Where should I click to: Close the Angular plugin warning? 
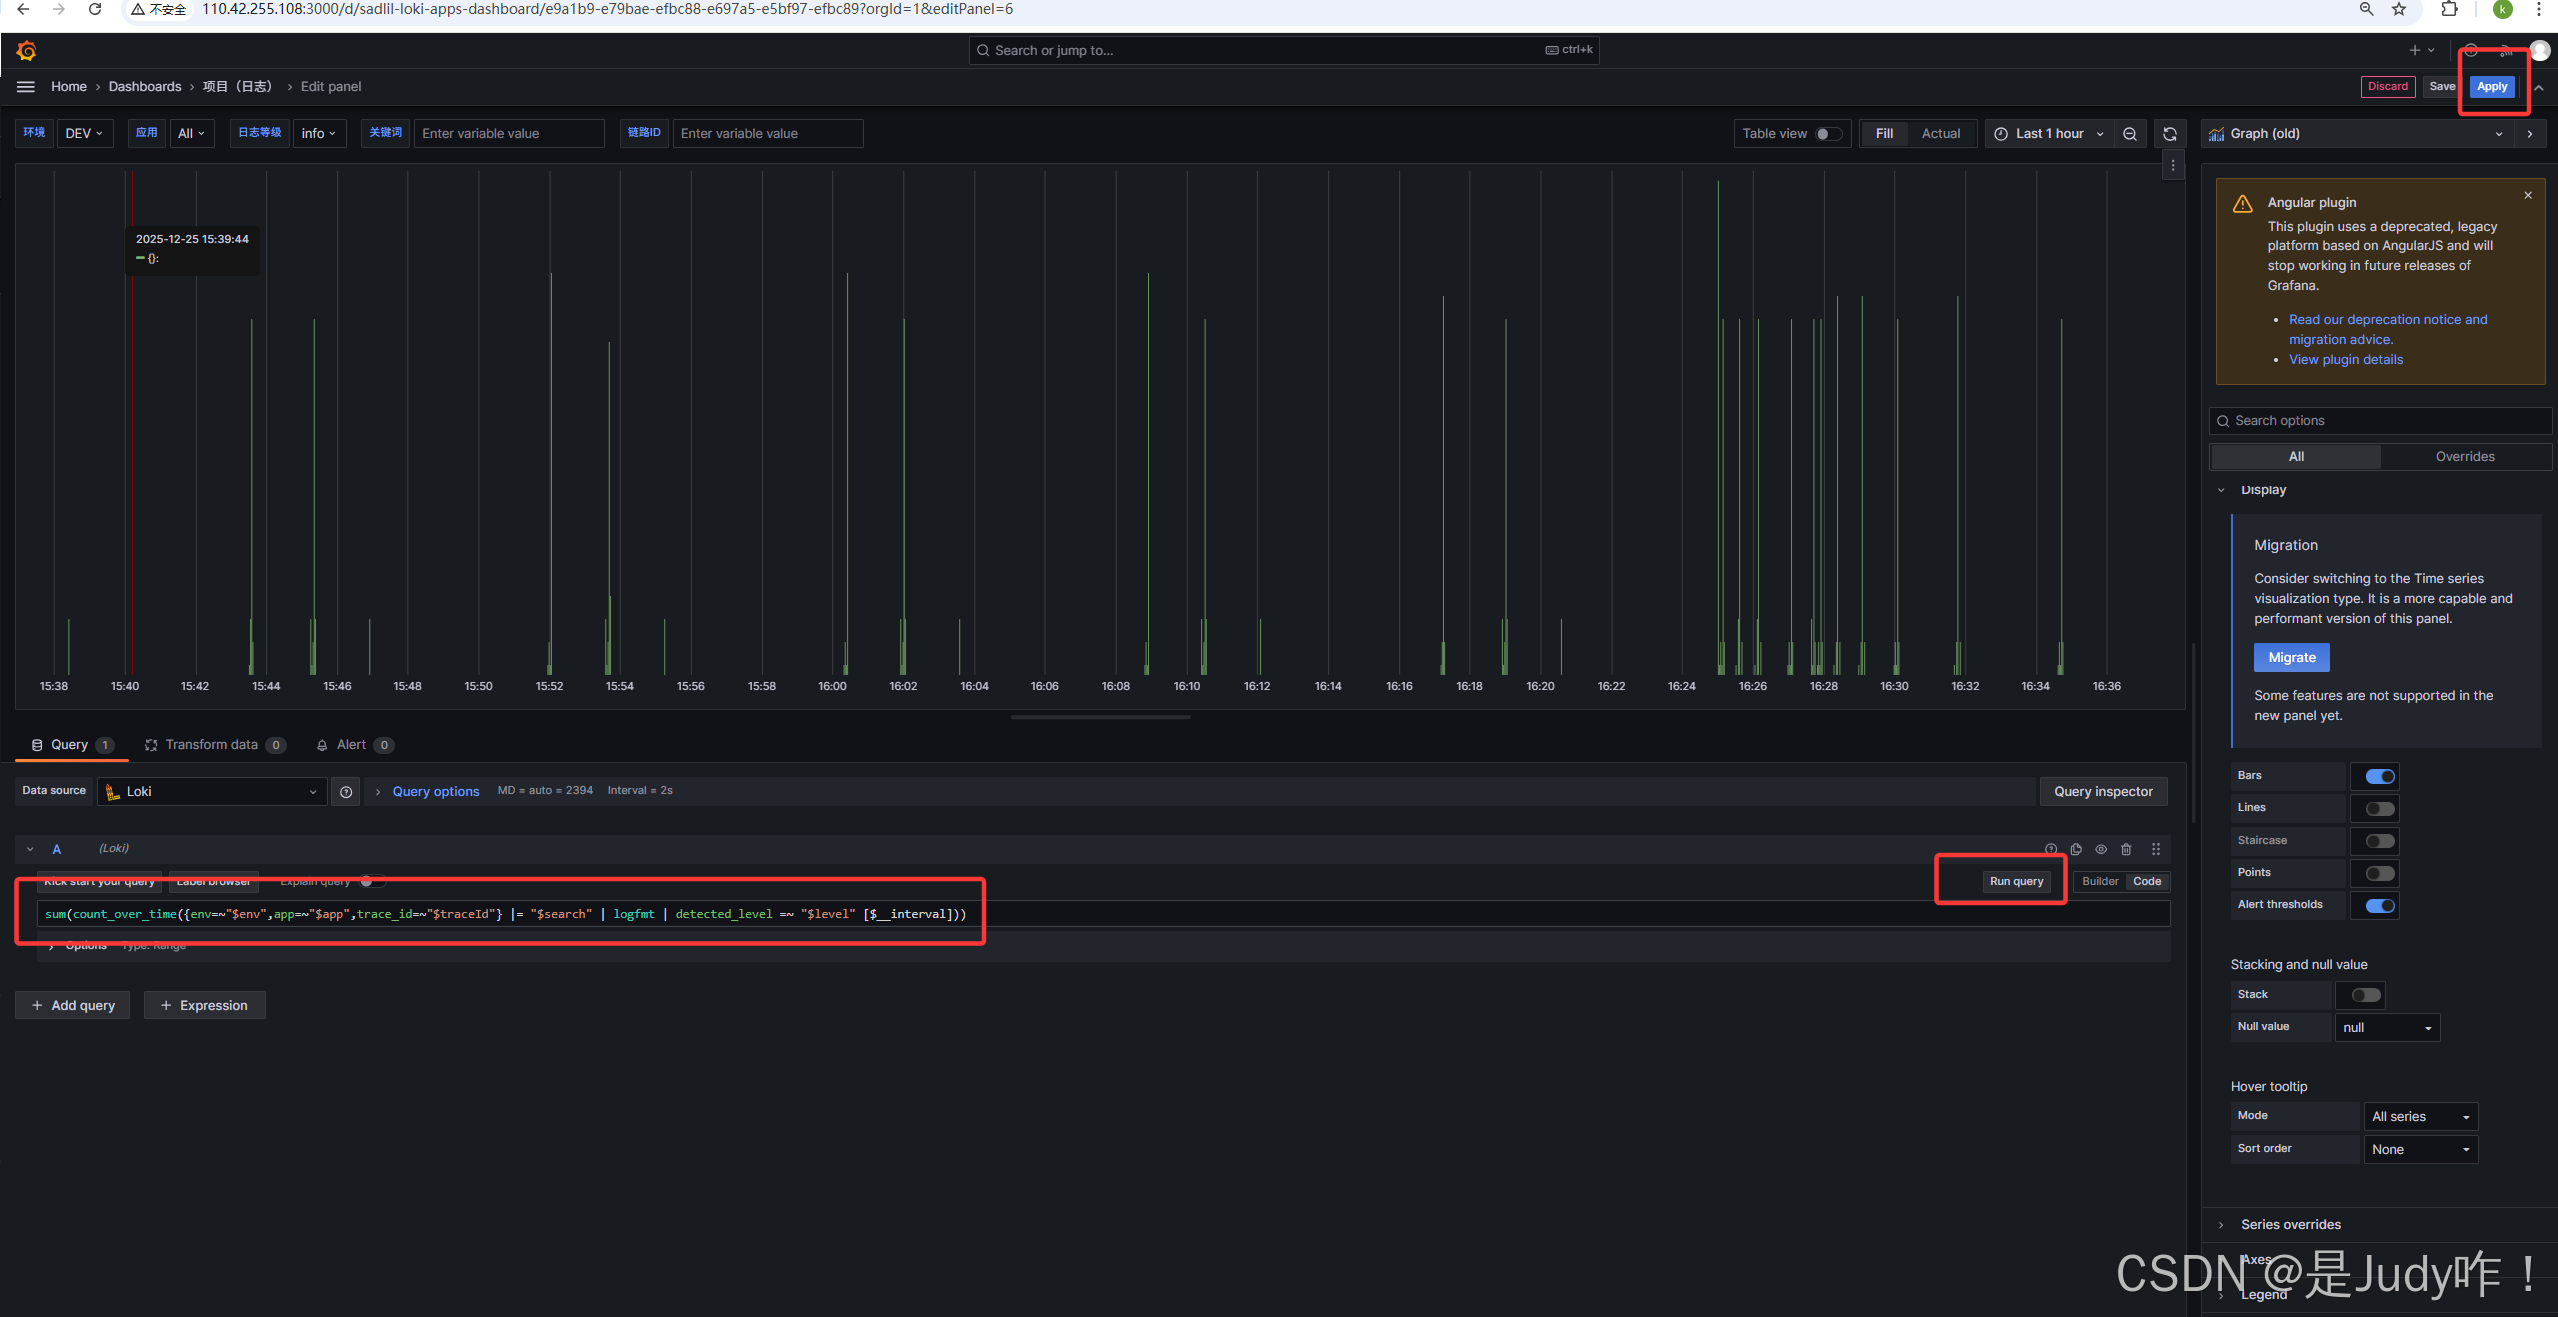(2528, 196)
